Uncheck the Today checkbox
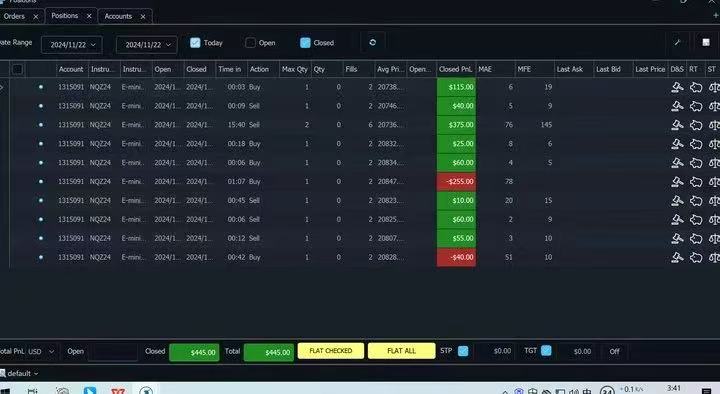Image resolution: width=720 pixels, height=394 pixels. pos(195,43)
